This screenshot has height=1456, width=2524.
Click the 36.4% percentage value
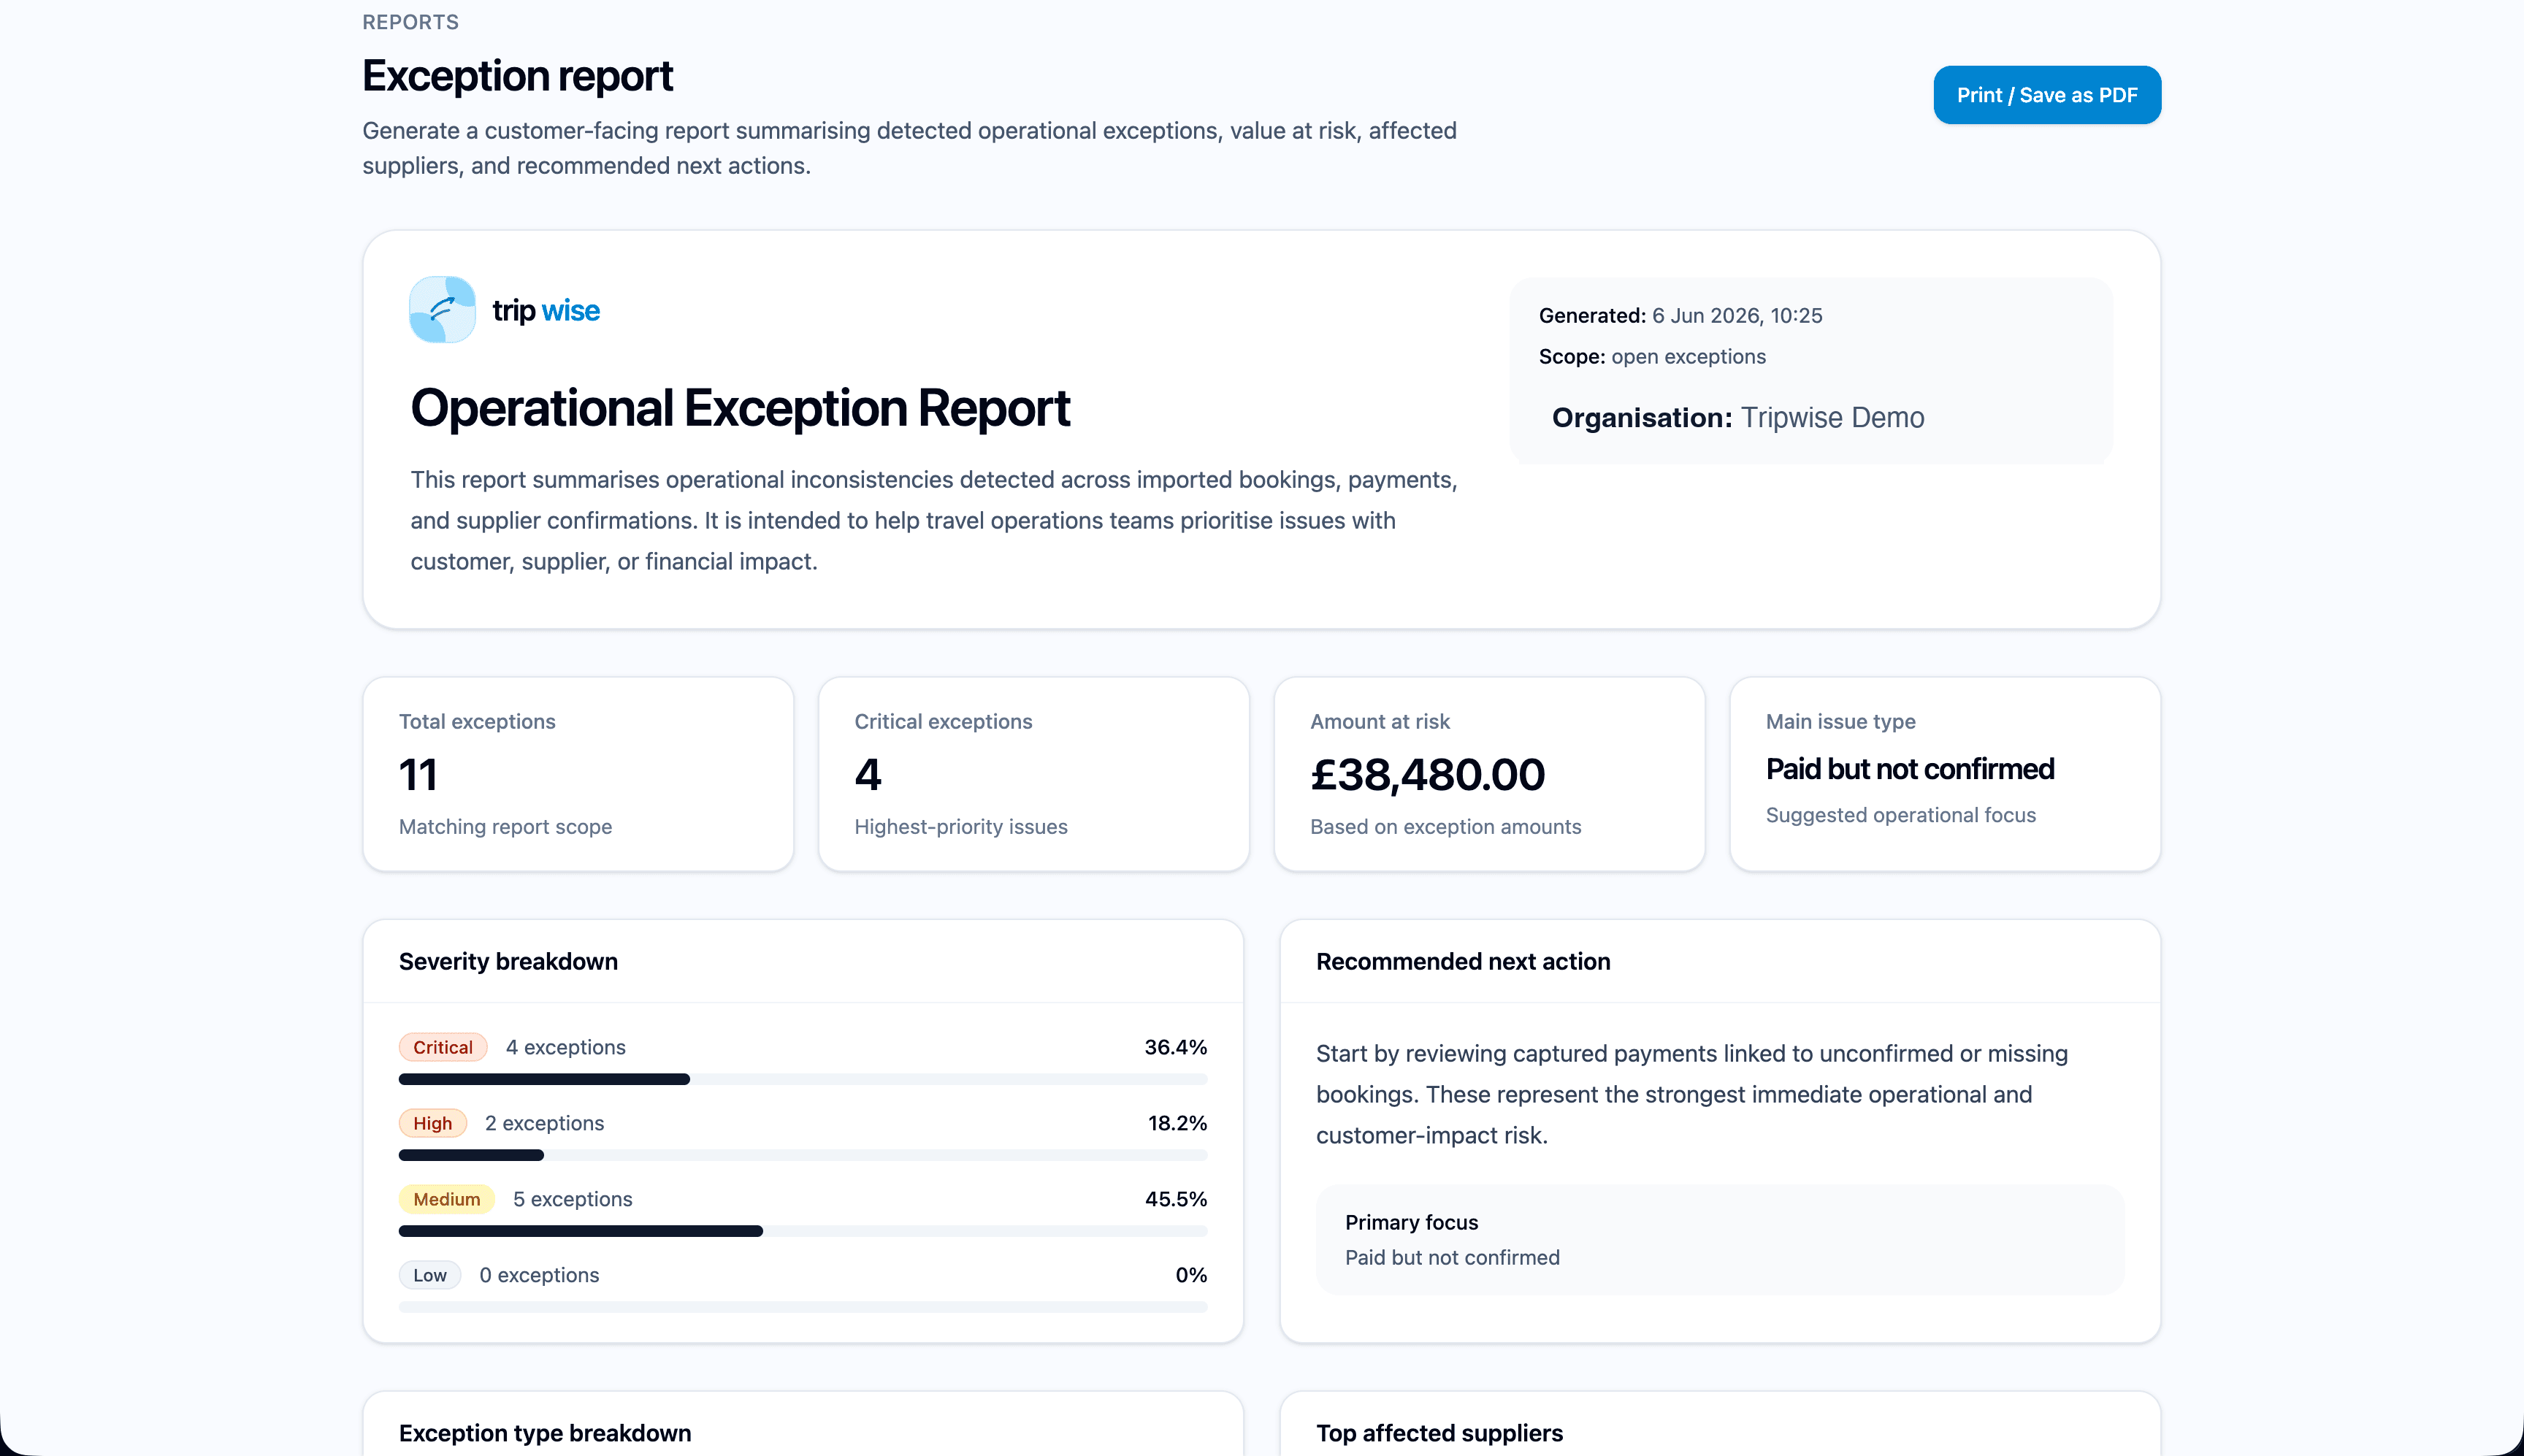click(1175, 1047)
